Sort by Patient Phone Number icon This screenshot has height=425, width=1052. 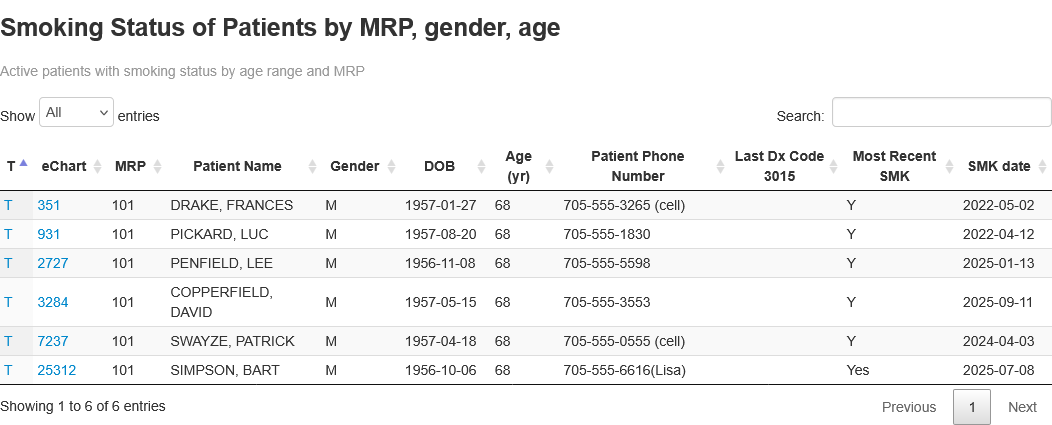coord(722,167)
